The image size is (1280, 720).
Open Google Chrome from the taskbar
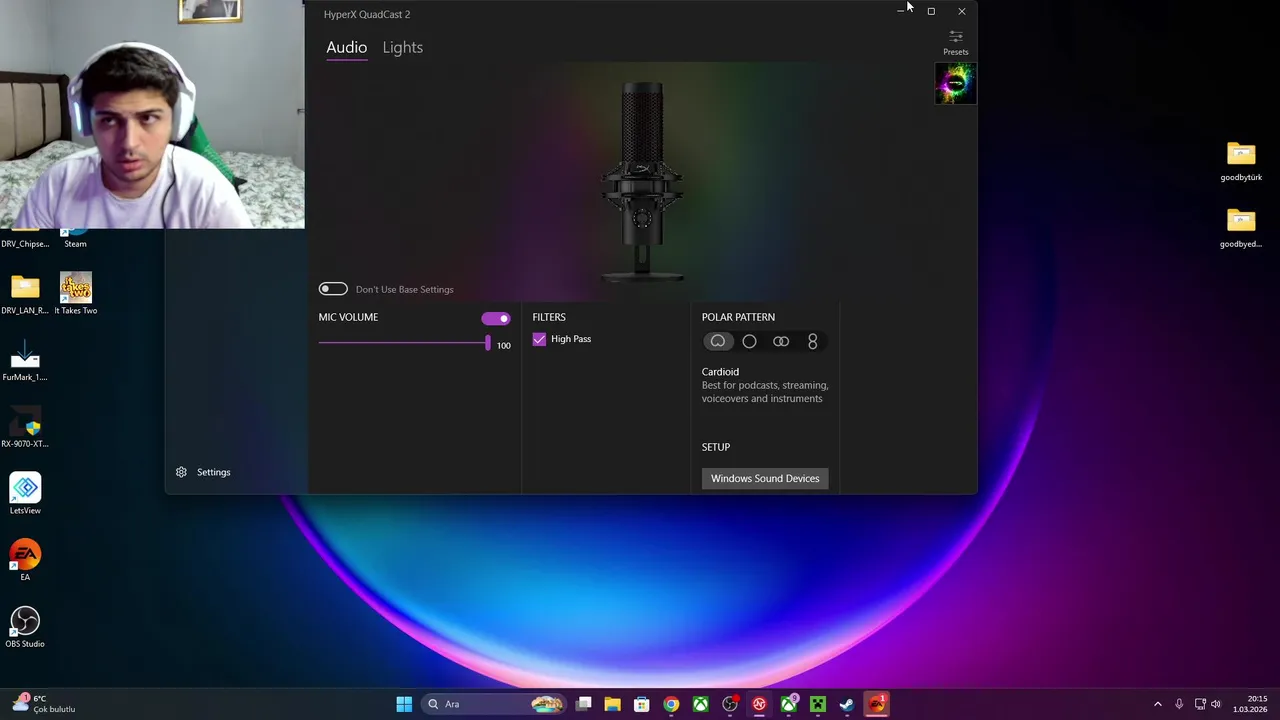pyautogui.click(x=671, y=704)
